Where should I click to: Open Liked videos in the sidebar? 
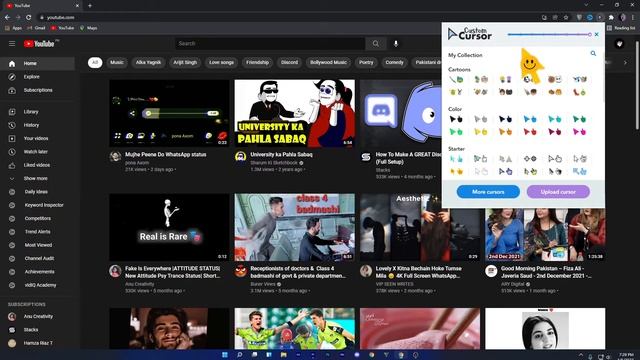pos(38,165)
